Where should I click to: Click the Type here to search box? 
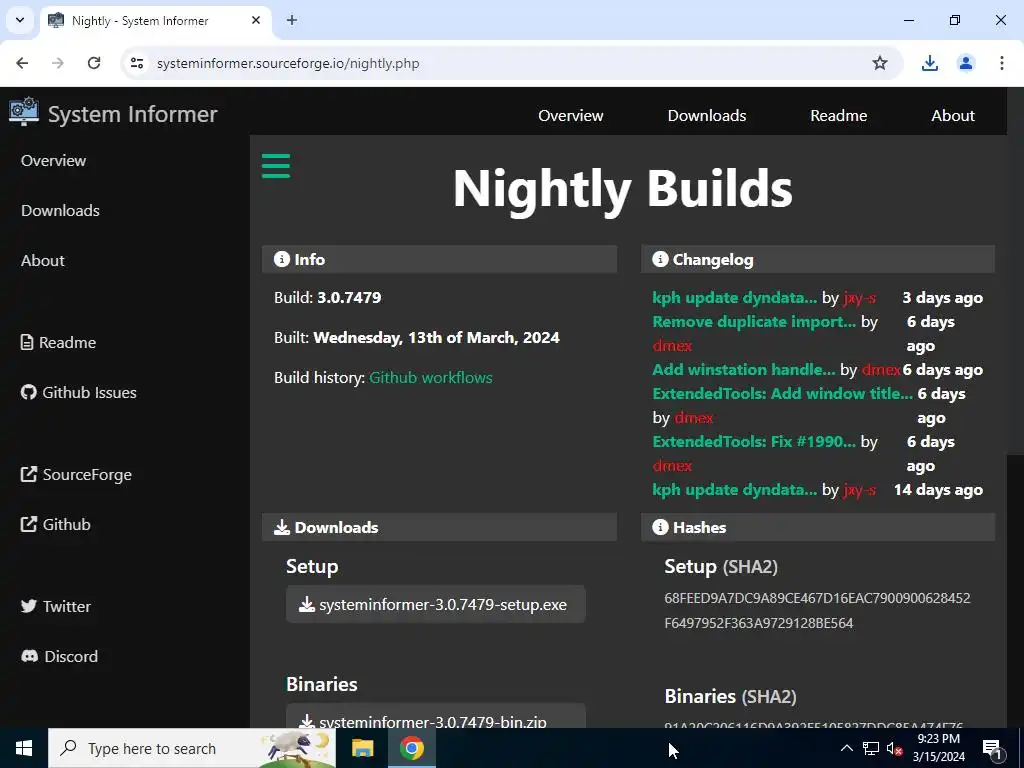192,748
